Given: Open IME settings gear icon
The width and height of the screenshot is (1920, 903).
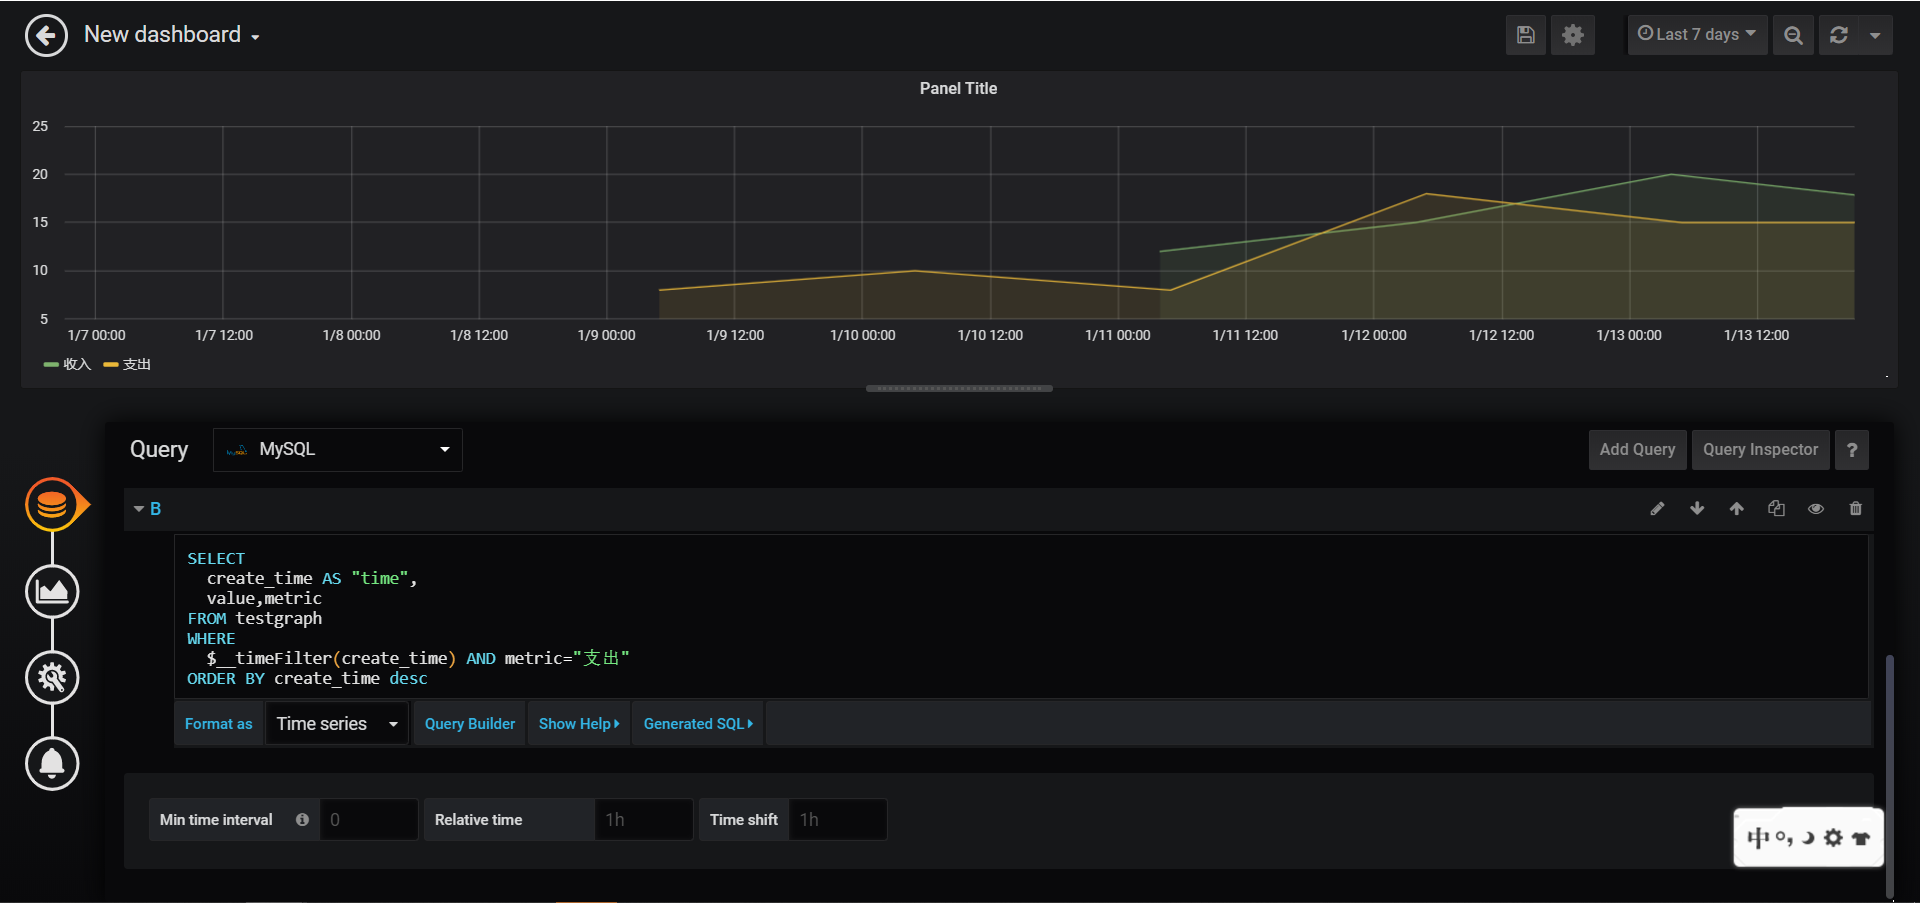Looking at the screenshot, I should tap(1833, 838).
